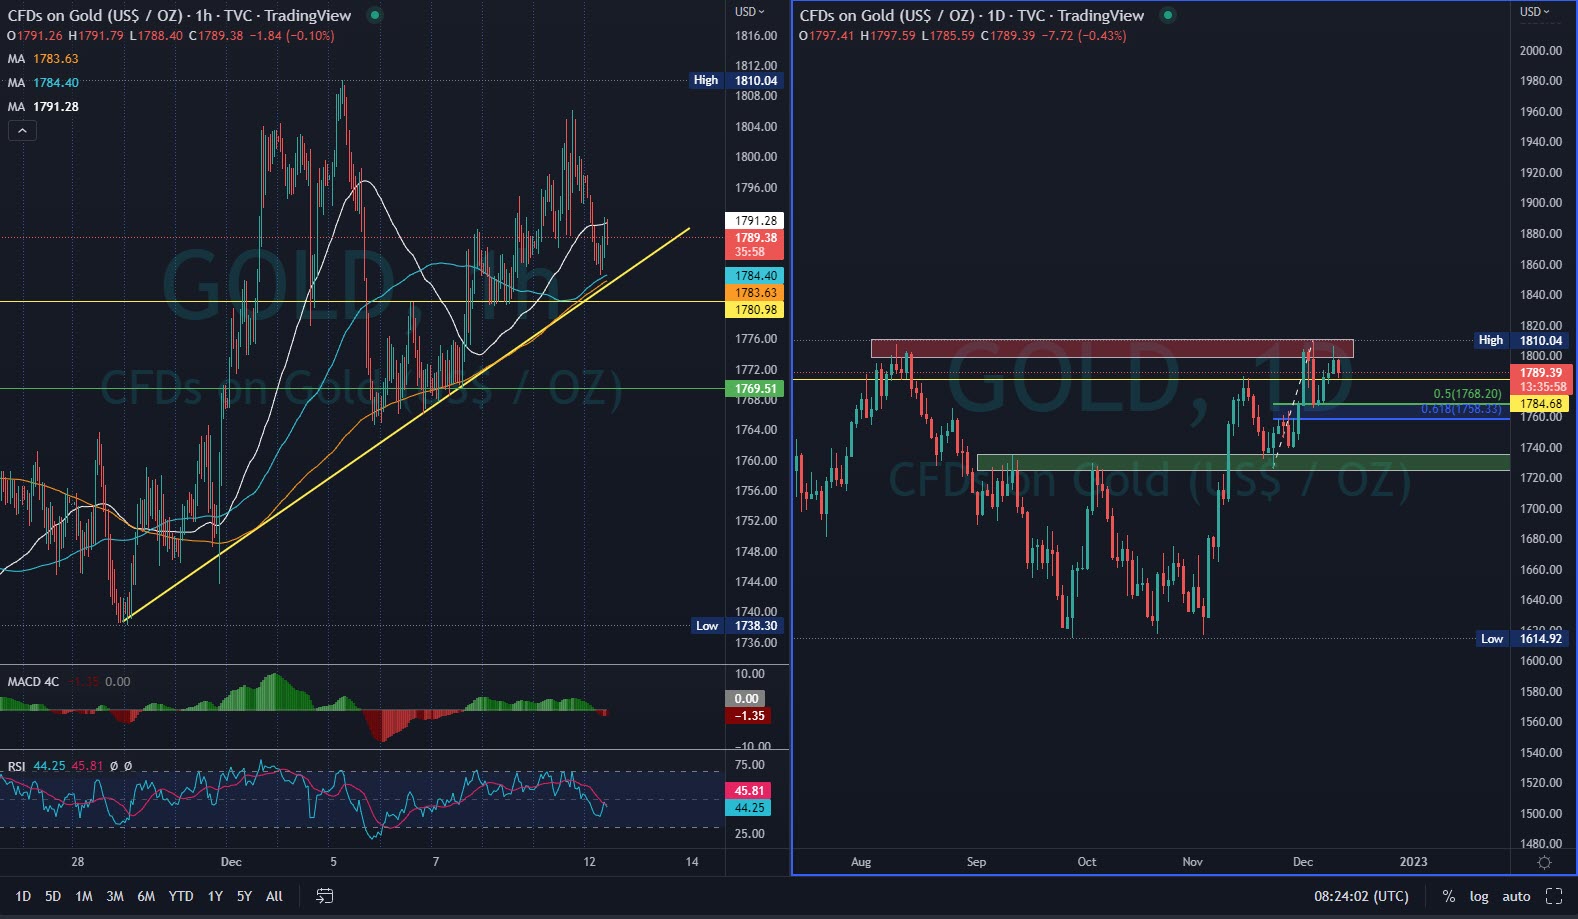
Task: Select the 0.618(1758.33) Fibonacci level label
Action: coord(1461,409)
